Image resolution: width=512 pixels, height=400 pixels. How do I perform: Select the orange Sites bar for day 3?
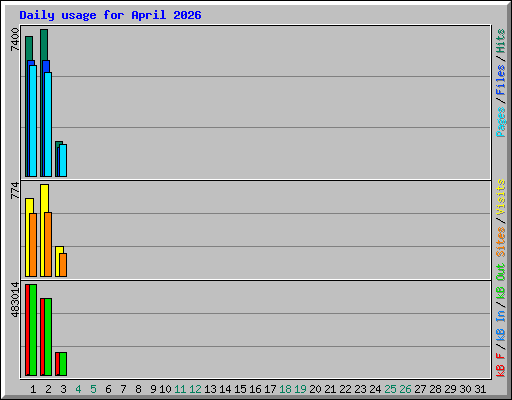click(x=63, y=265)
